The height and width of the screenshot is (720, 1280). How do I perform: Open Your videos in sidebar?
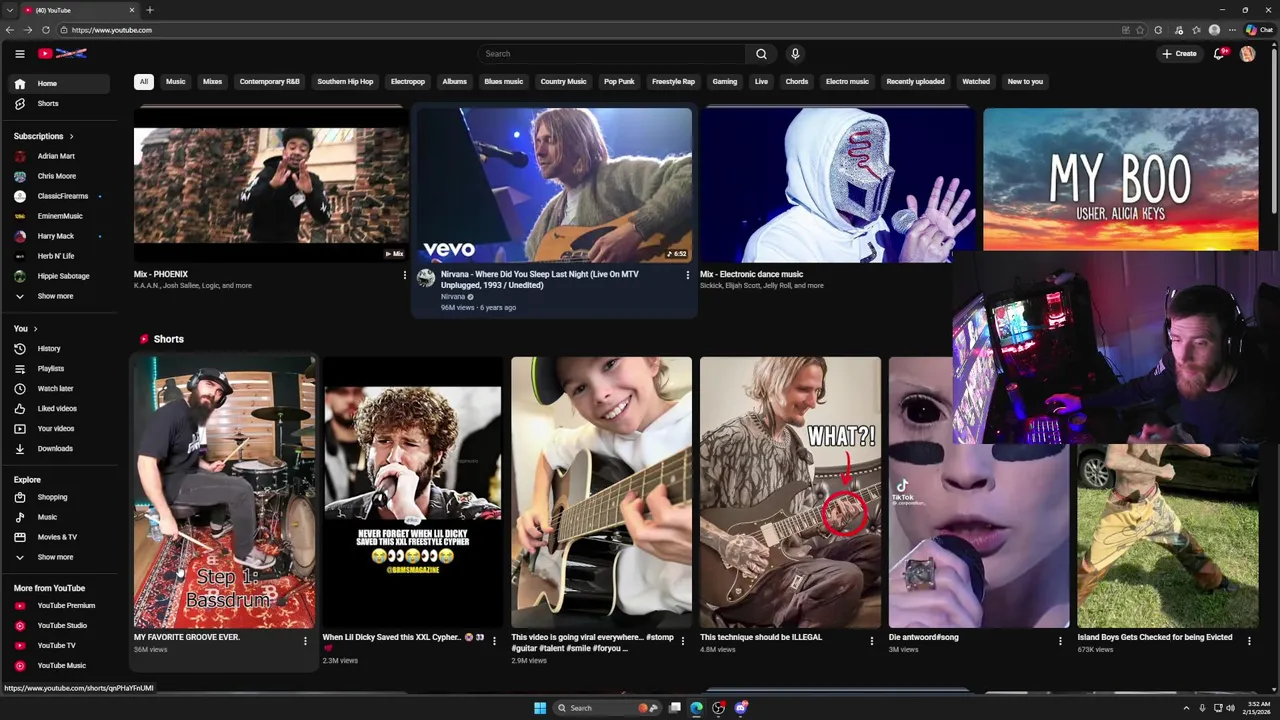coord(57,429)
